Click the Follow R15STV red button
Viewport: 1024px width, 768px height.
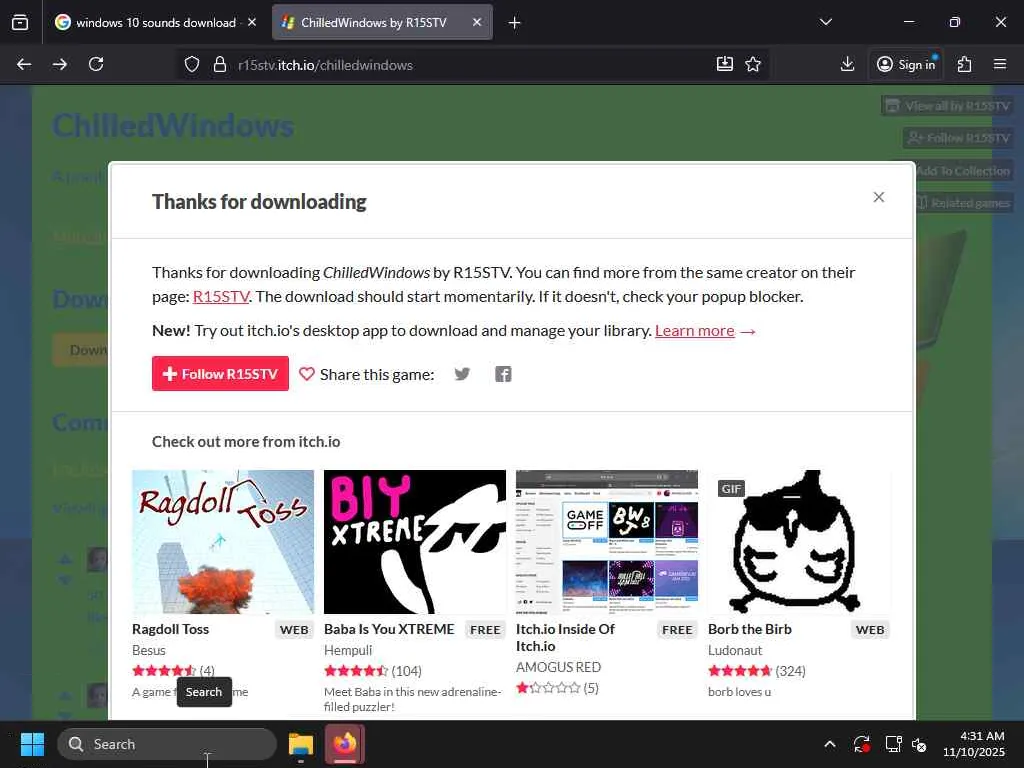coord(220,374)
